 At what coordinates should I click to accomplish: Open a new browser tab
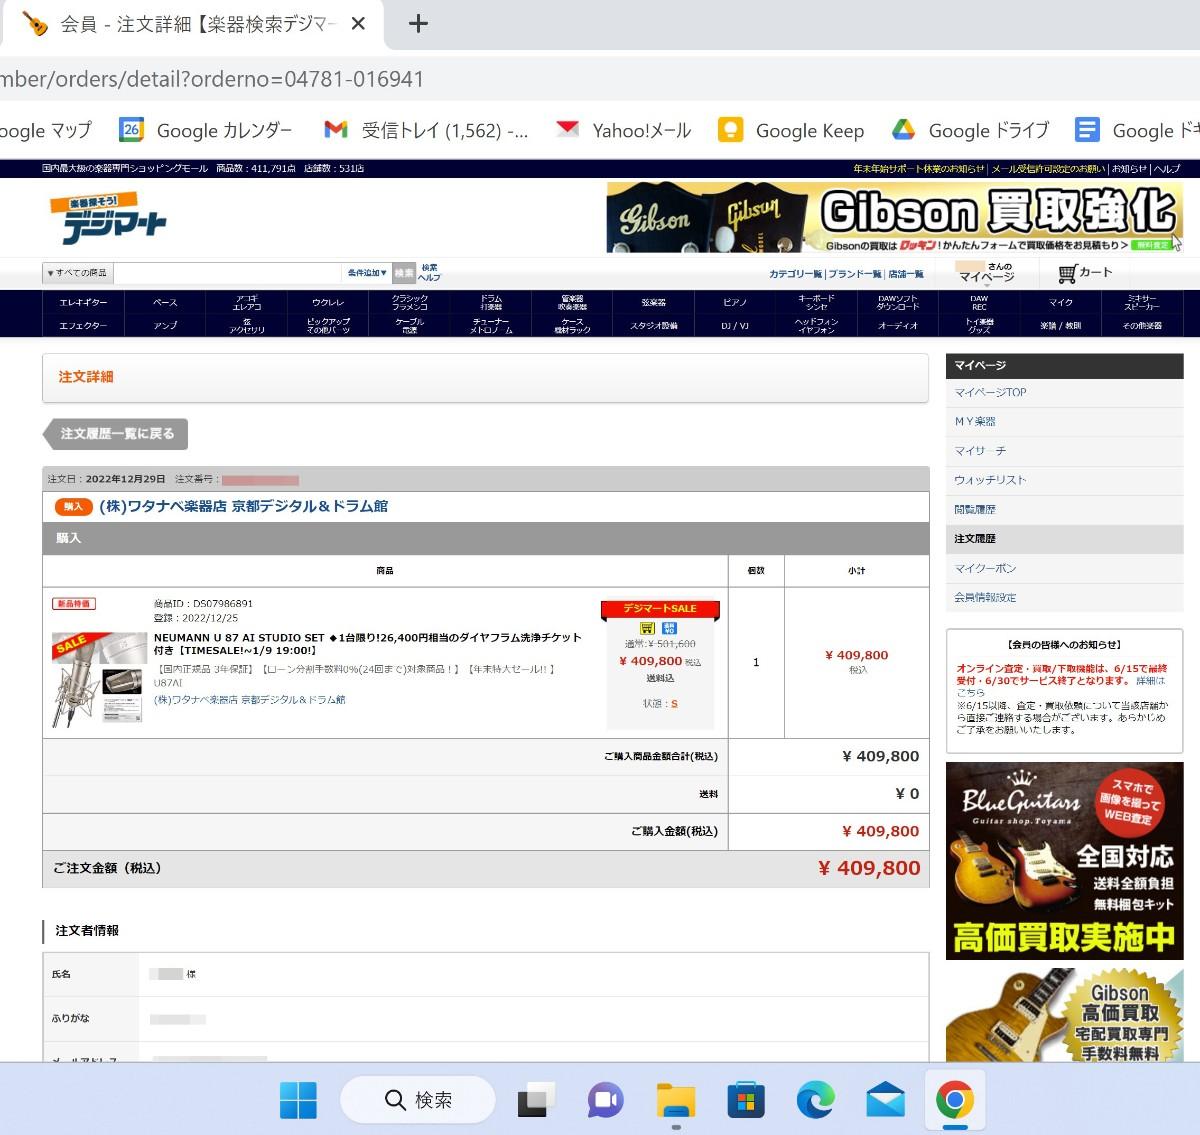[419, 24]
